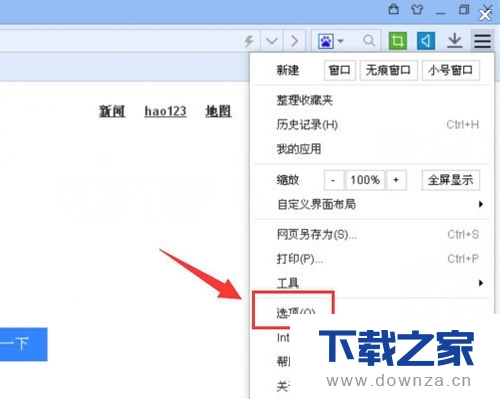Select 整理收藏夹 menu item

[x=372, y=100]
